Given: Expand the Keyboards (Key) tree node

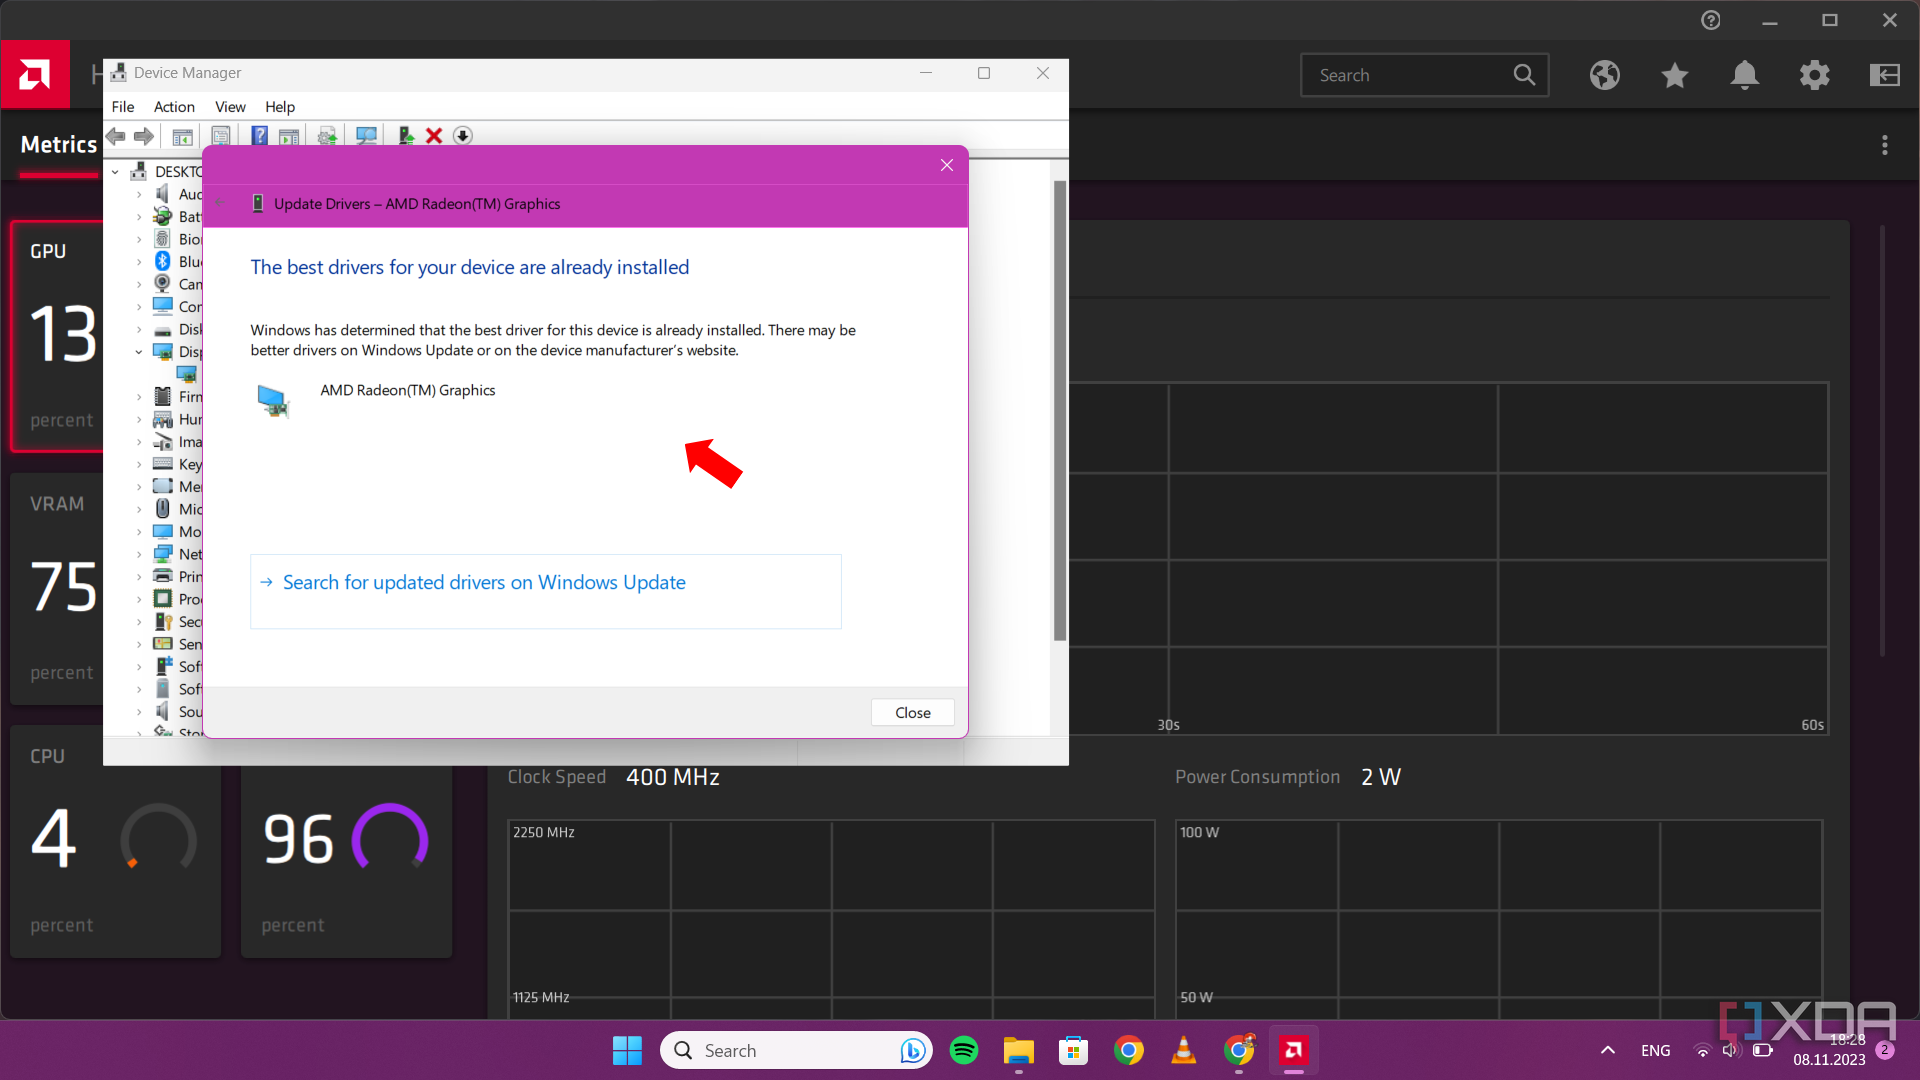Looking at the screenshot, I should (139, 464).
